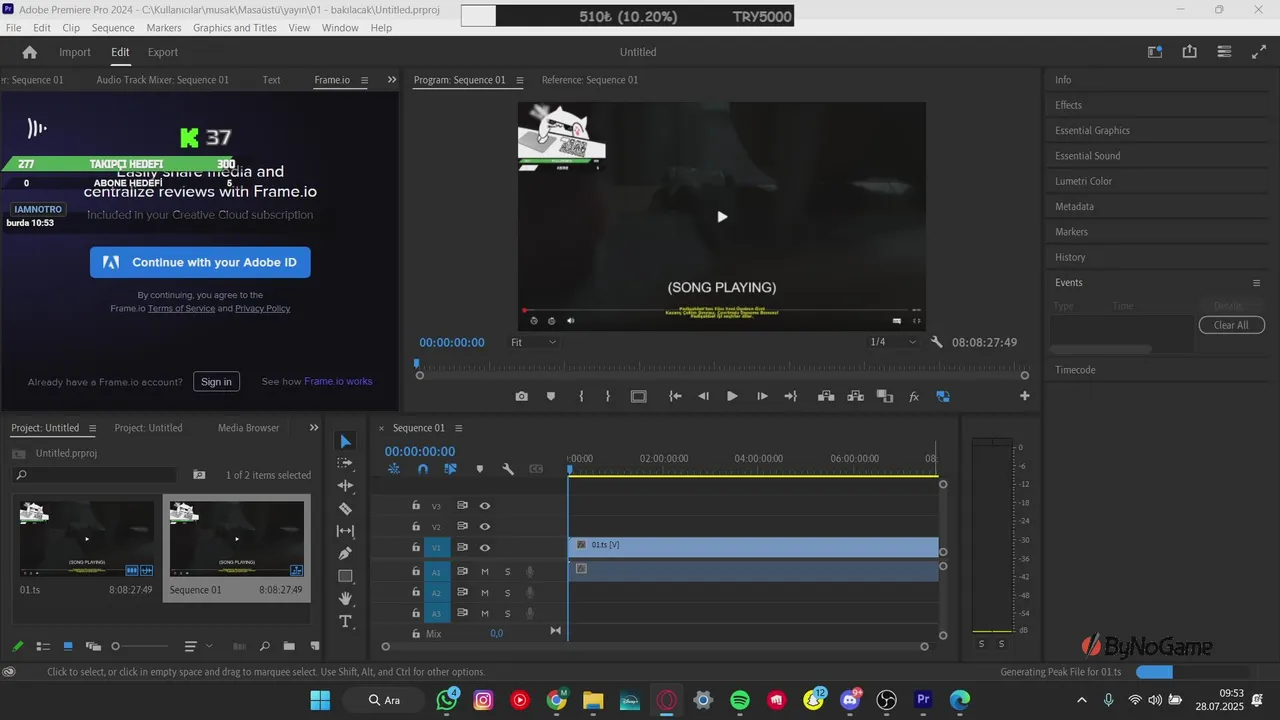This screenshot has width=1280, height=720.
Task: Switch to Export workspace tab
Action: pyautogui.click(x=163, y=52)
